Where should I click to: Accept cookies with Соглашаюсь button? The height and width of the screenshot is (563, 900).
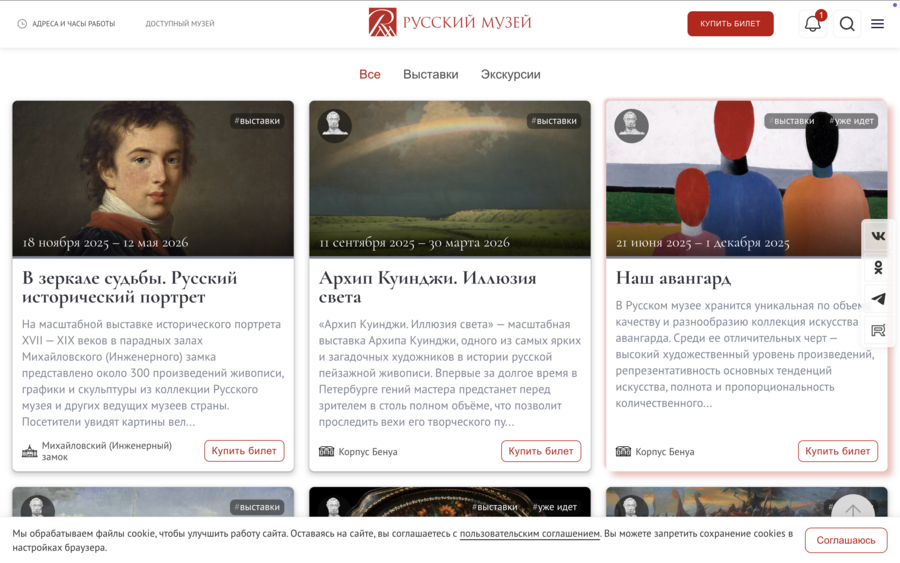[845, 540]
